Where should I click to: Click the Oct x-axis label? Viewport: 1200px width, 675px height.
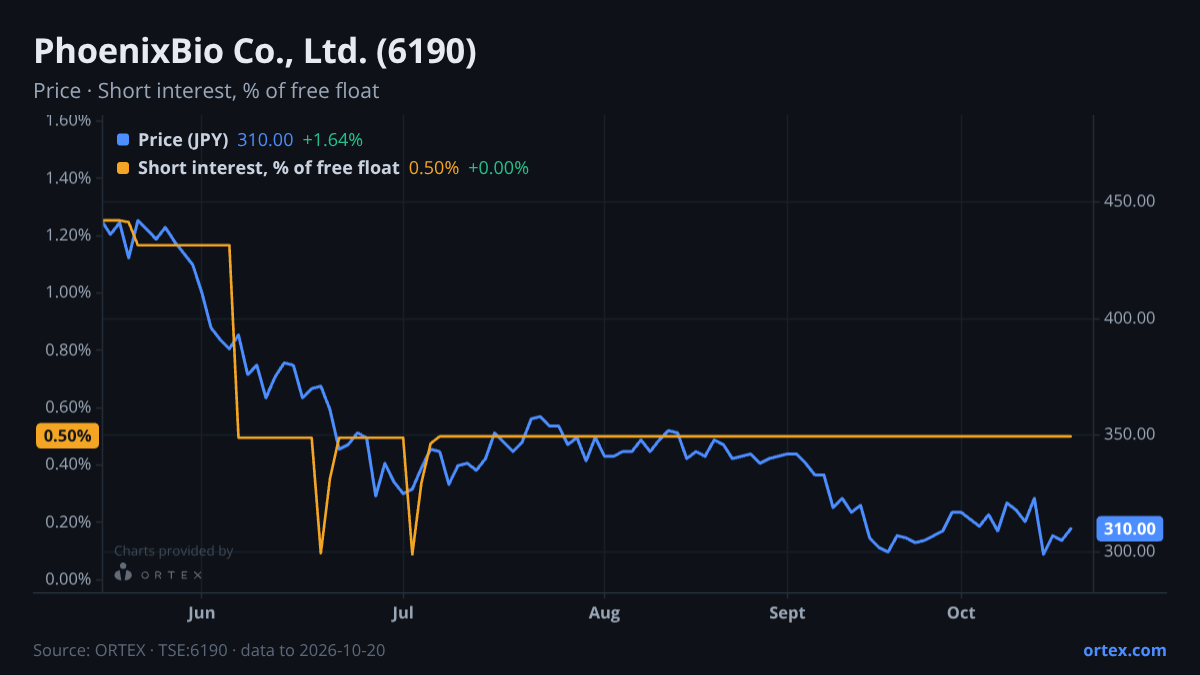pos(961,612)
